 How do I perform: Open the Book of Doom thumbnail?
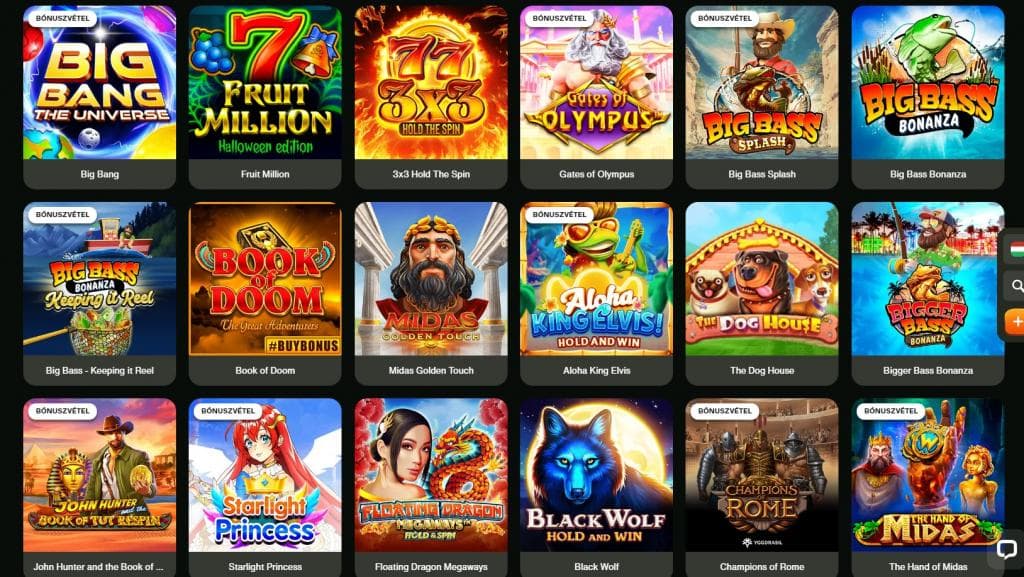point(265,279)
